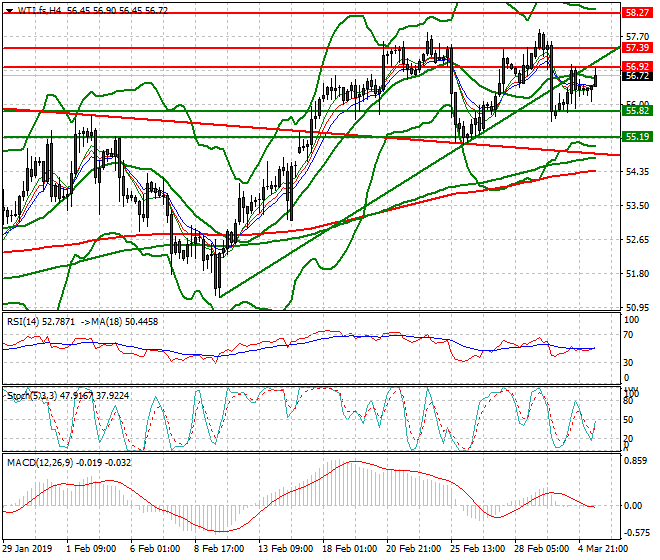Click the MACD scale value -0.575
This screenshot has height=560, width=660.
(636, 533)
